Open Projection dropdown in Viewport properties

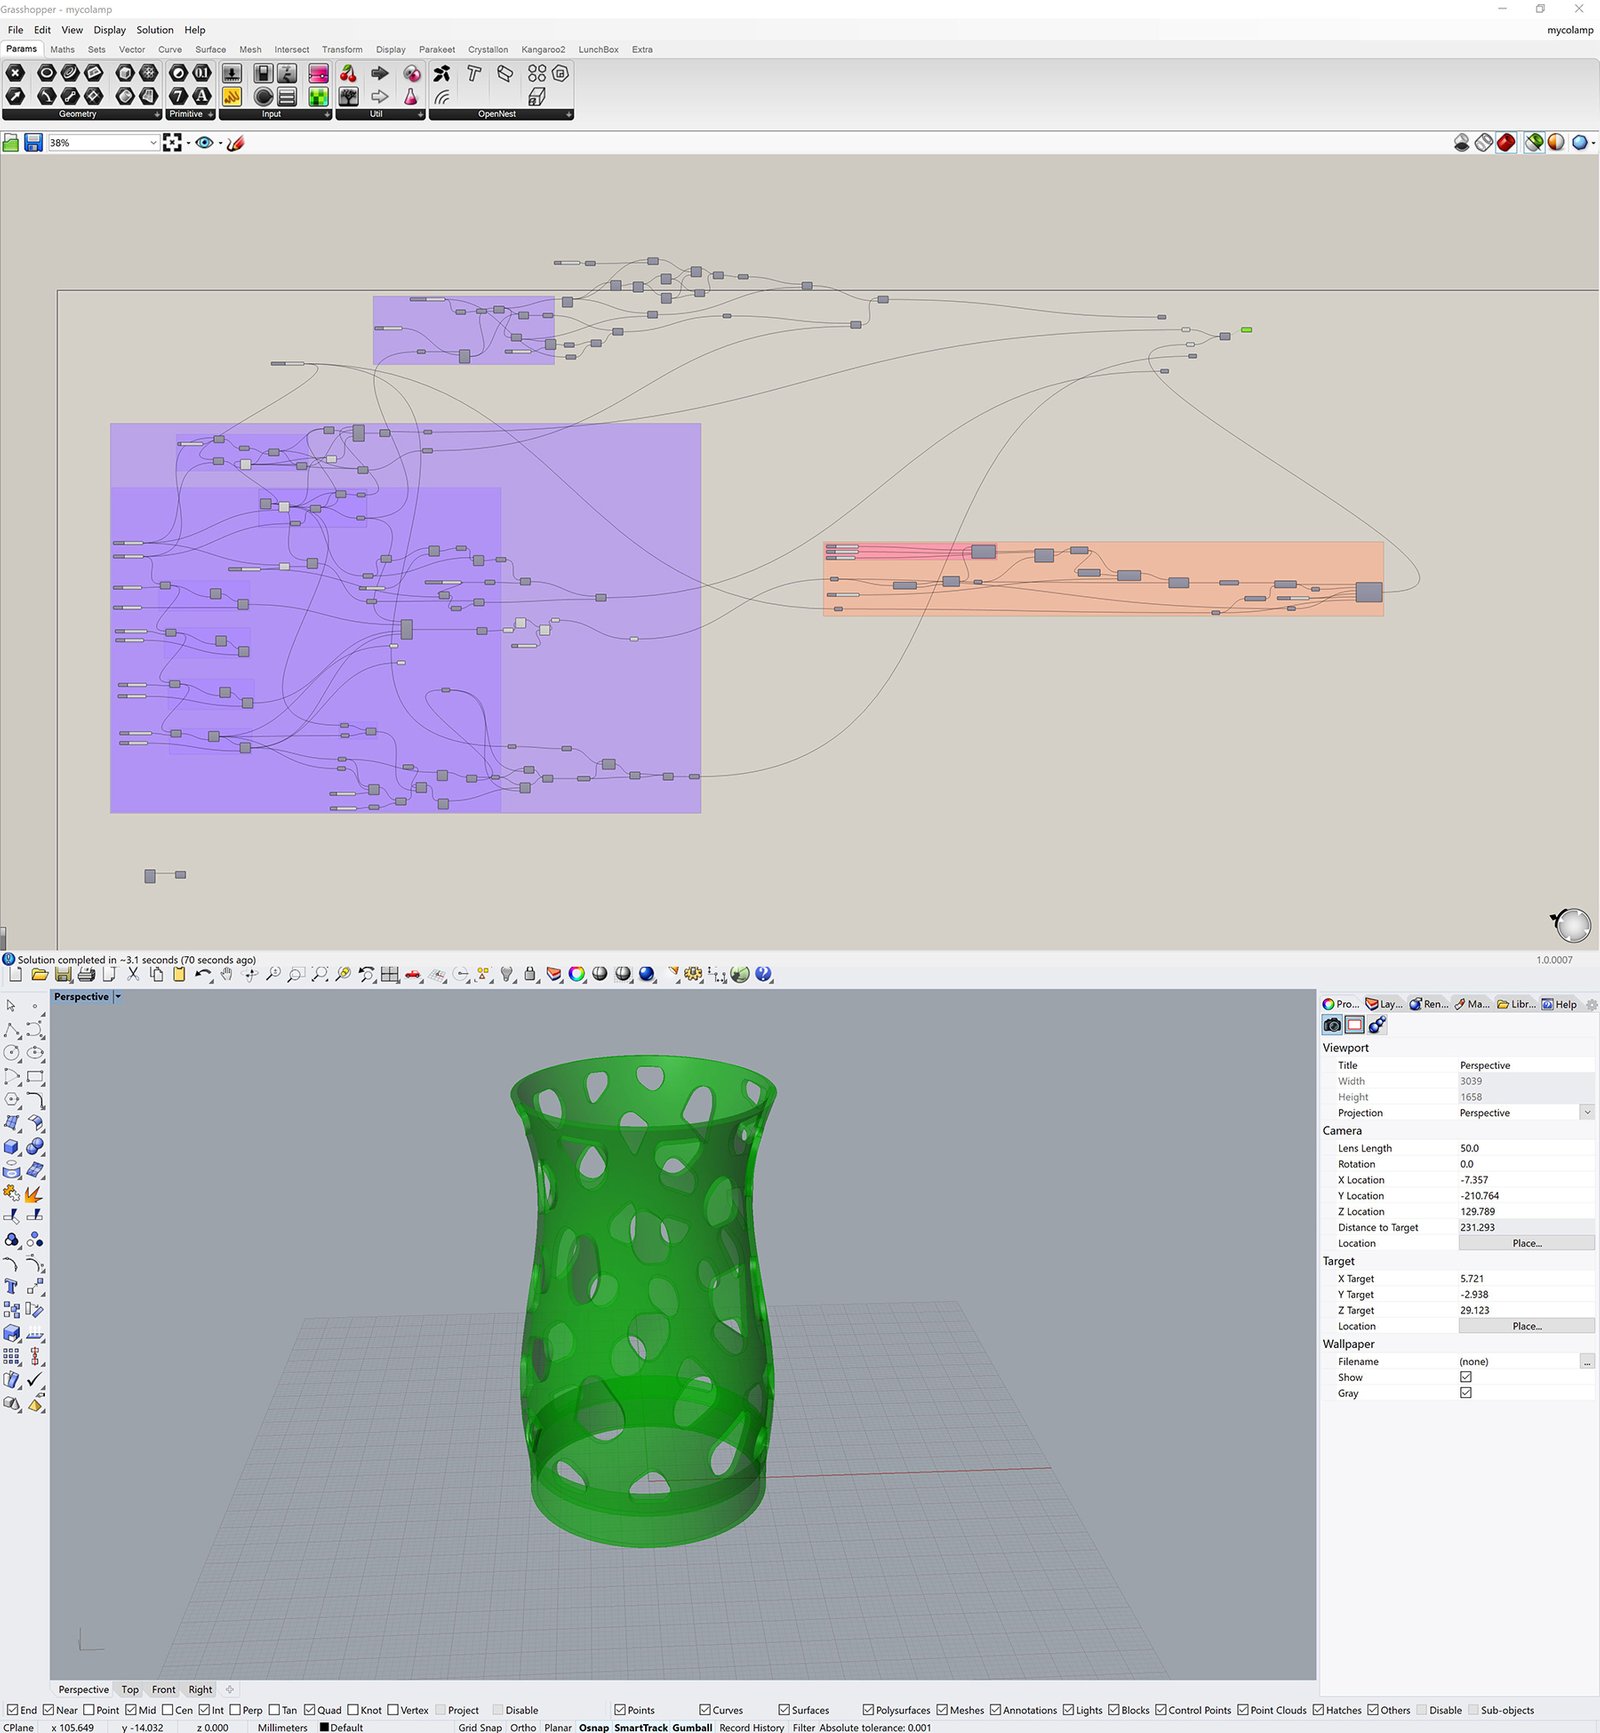(x=1587, y=1113)
